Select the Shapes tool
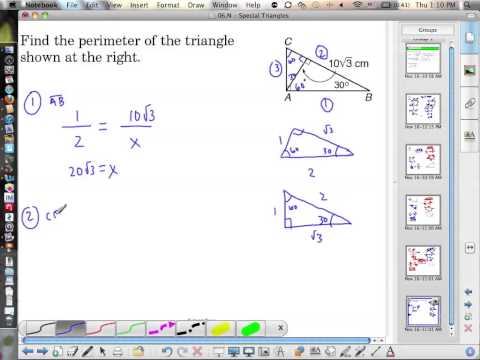 [331, 351]
